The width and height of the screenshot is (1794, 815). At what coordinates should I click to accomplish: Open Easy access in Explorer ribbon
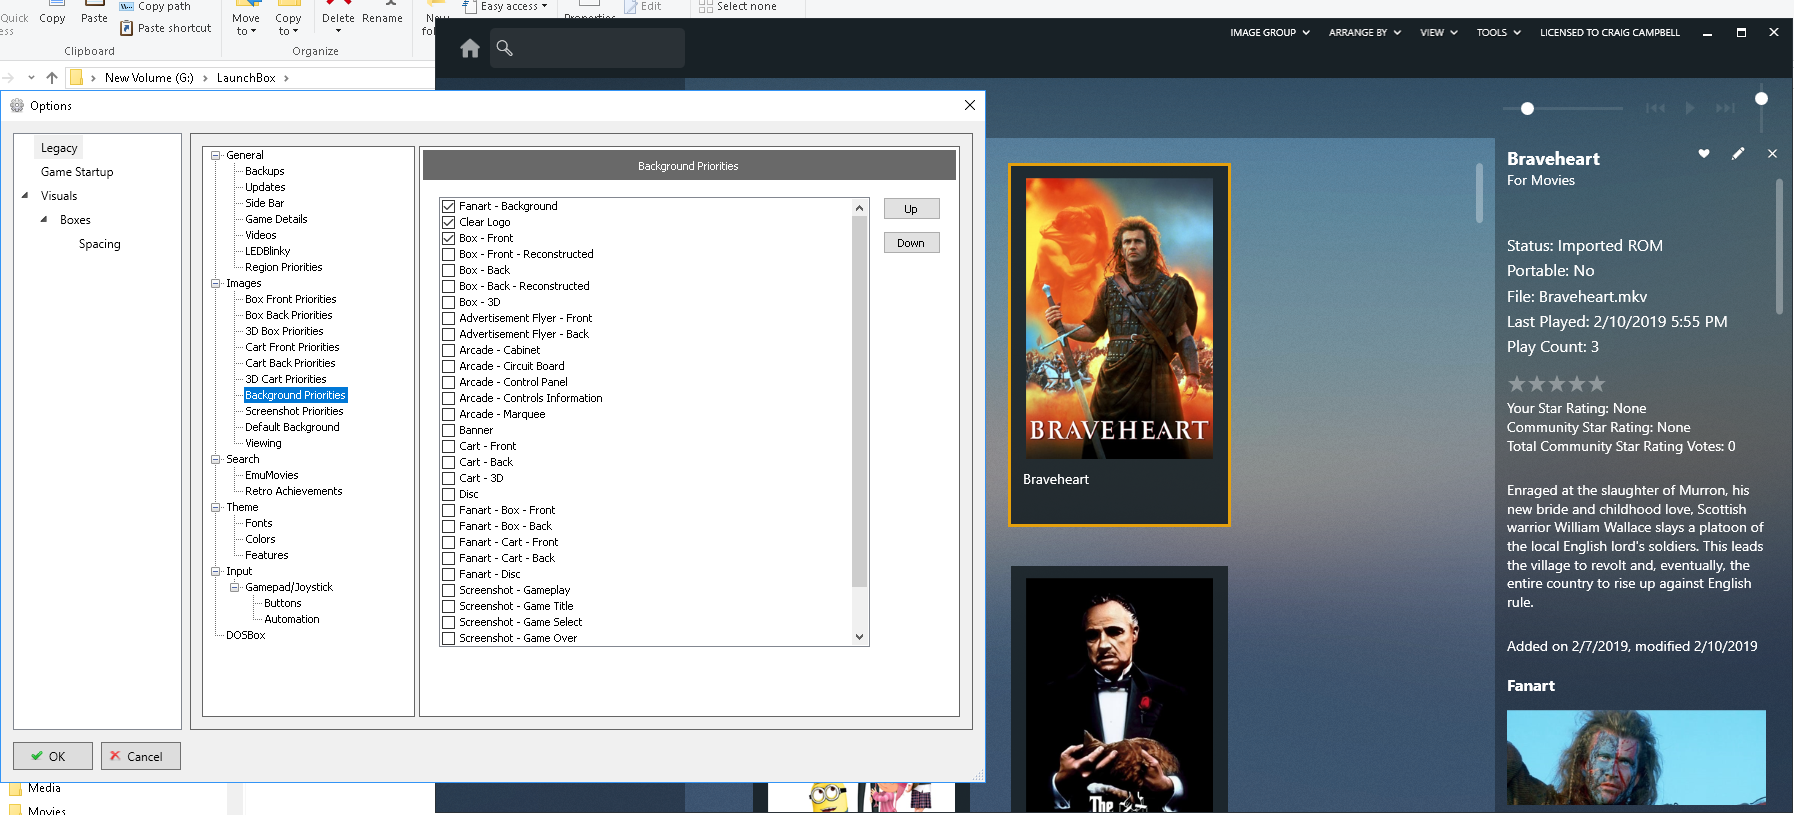506,6
